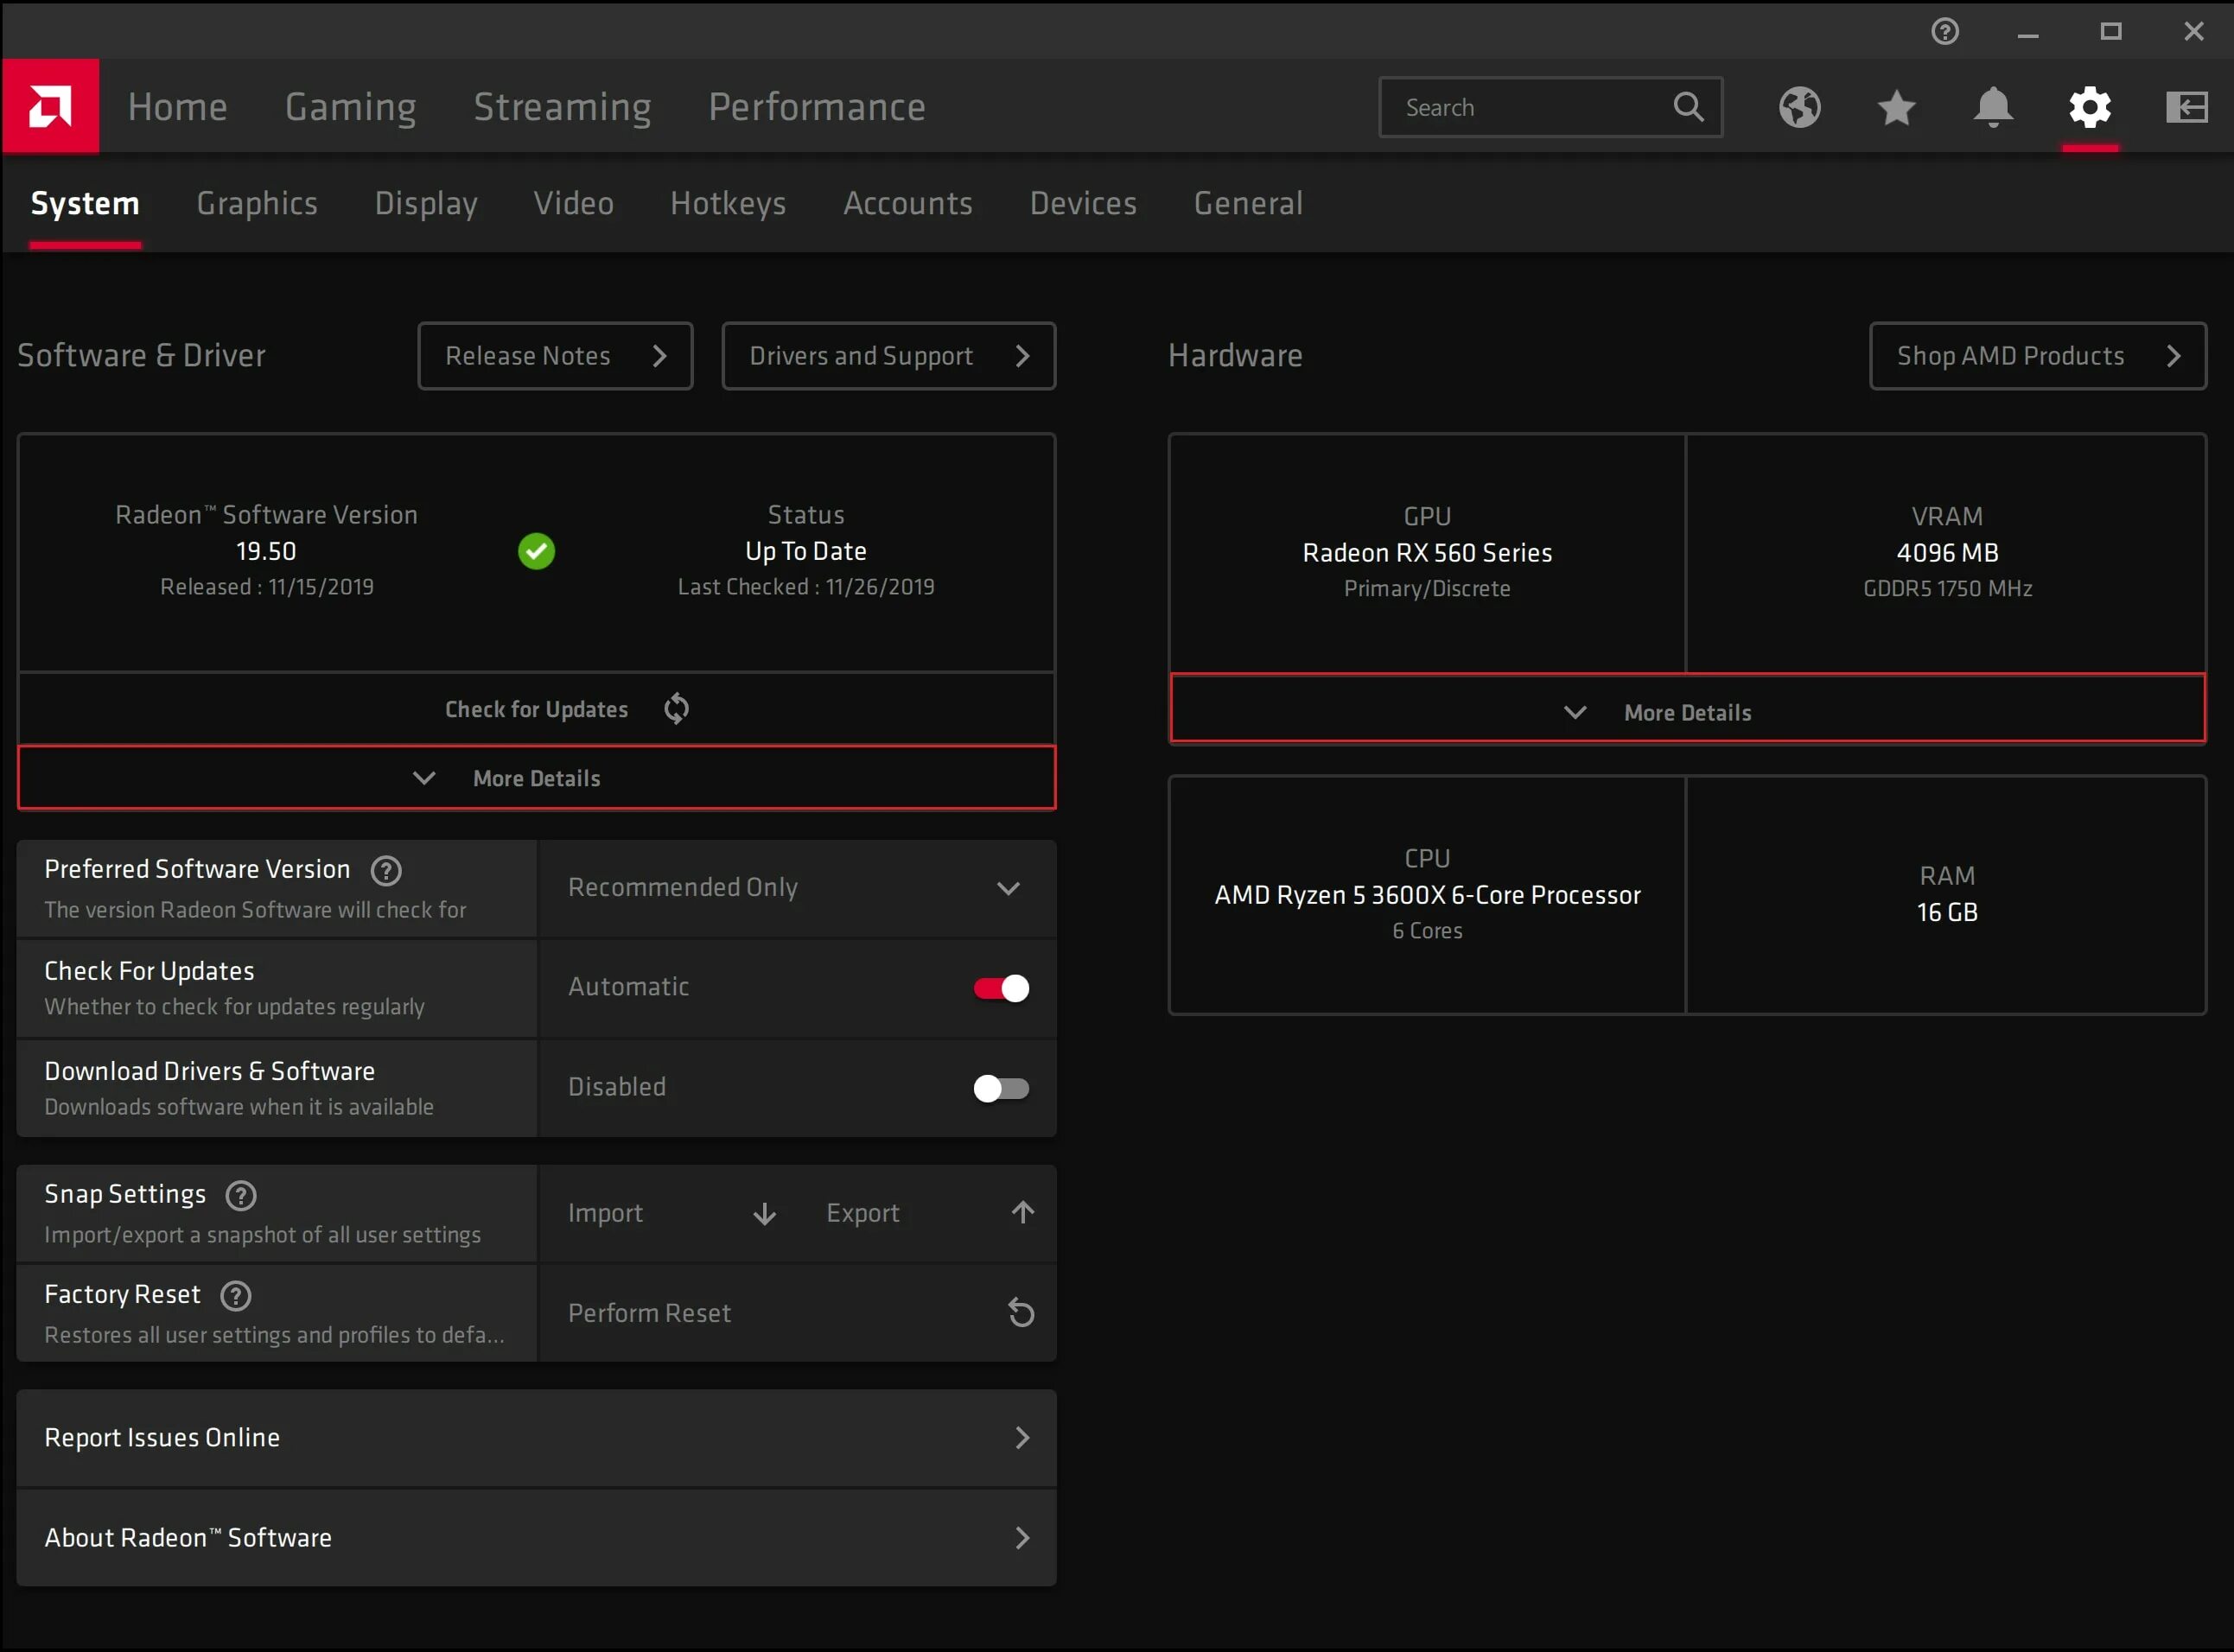
Task: Click the favorites star icon
Action: point(1899,108)
